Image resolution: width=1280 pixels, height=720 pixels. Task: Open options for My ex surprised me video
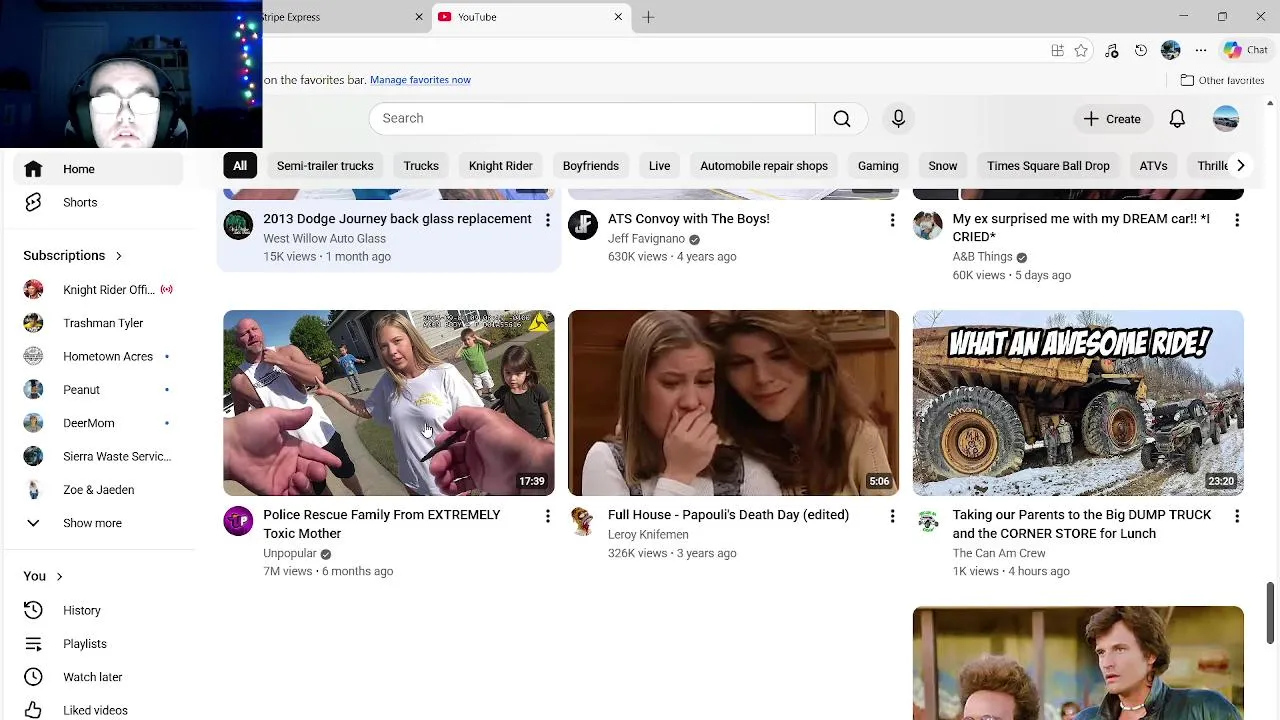(x=1237, y=220)
